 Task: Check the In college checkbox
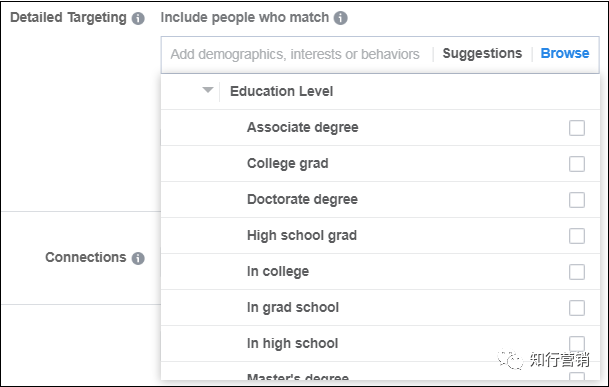[577, 272]
